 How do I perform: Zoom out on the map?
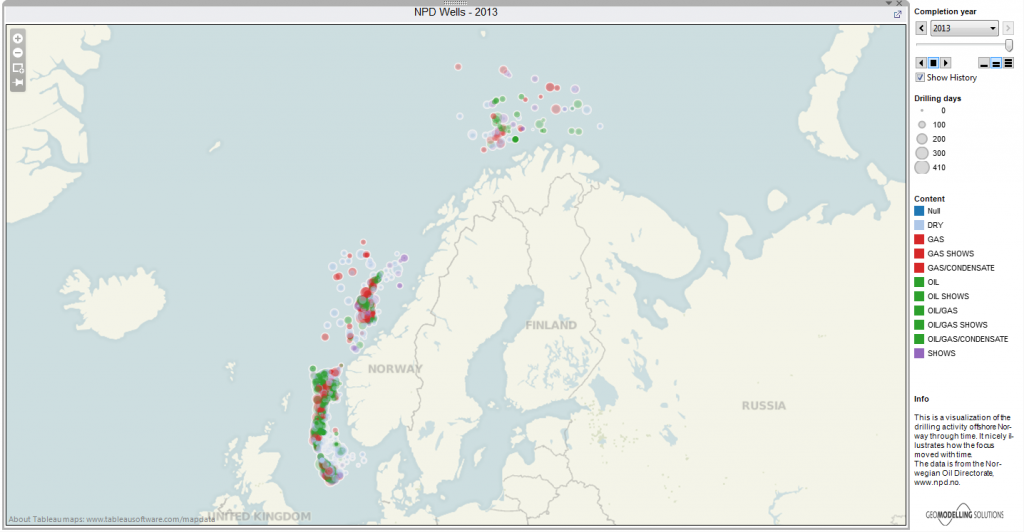coord(18,52)
